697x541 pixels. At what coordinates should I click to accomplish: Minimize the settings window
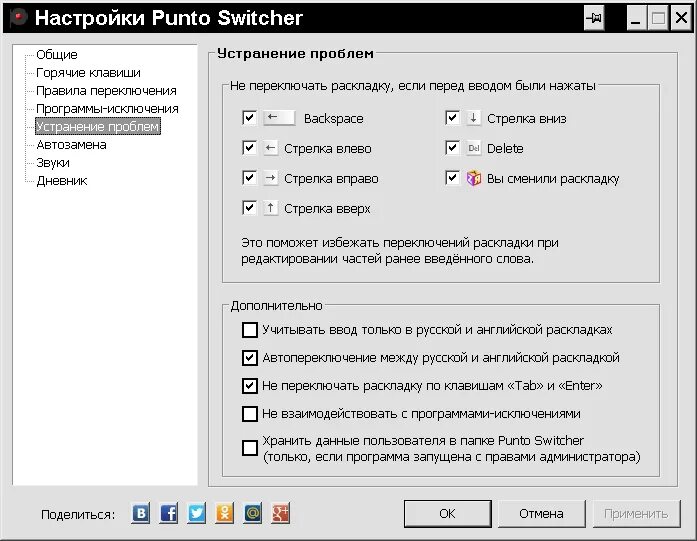click(x=636, y=18)
